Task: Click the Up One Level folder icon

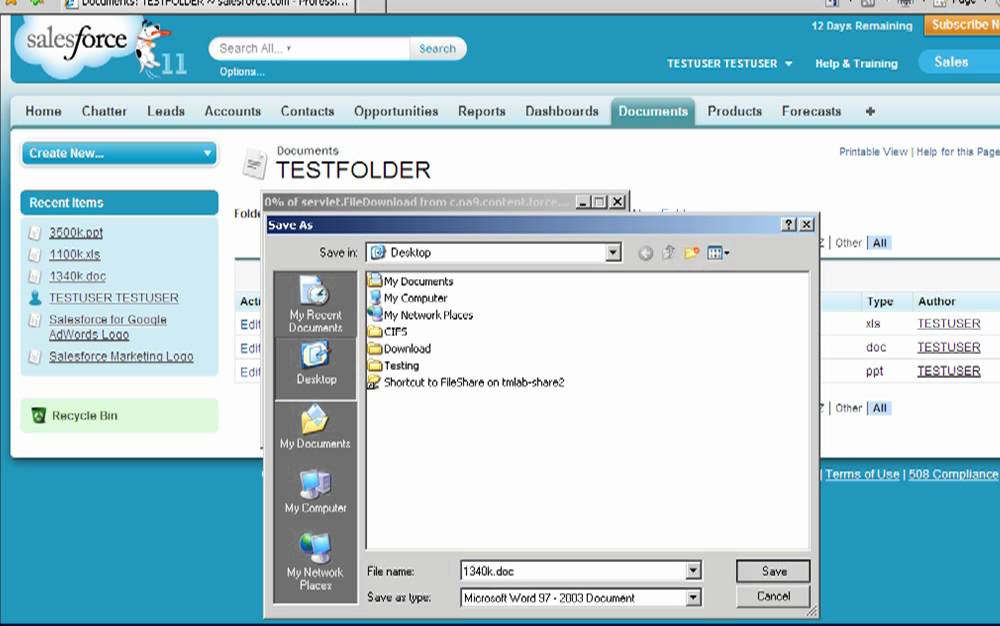Action: pos(668,252)
